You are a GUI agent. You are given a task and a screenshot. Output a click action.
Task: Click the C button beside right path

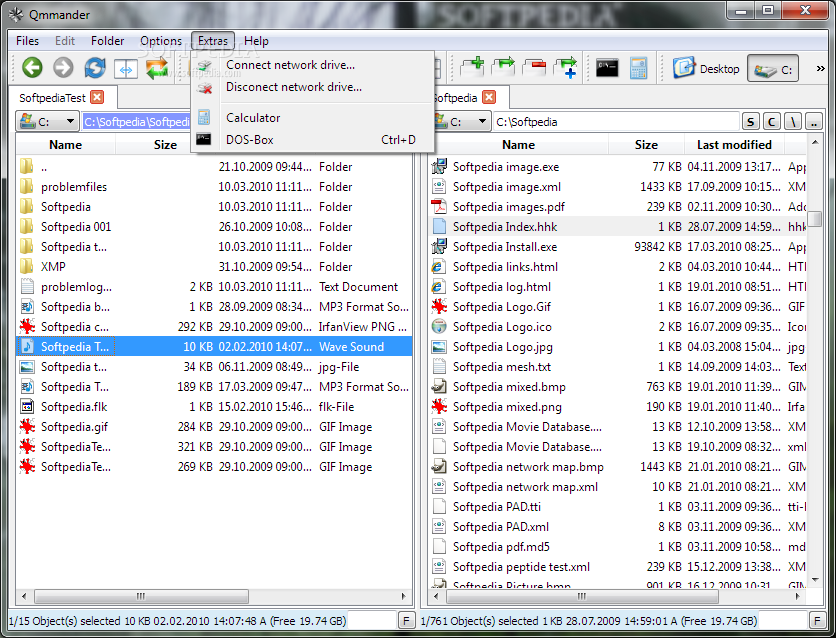click(771, 122)
